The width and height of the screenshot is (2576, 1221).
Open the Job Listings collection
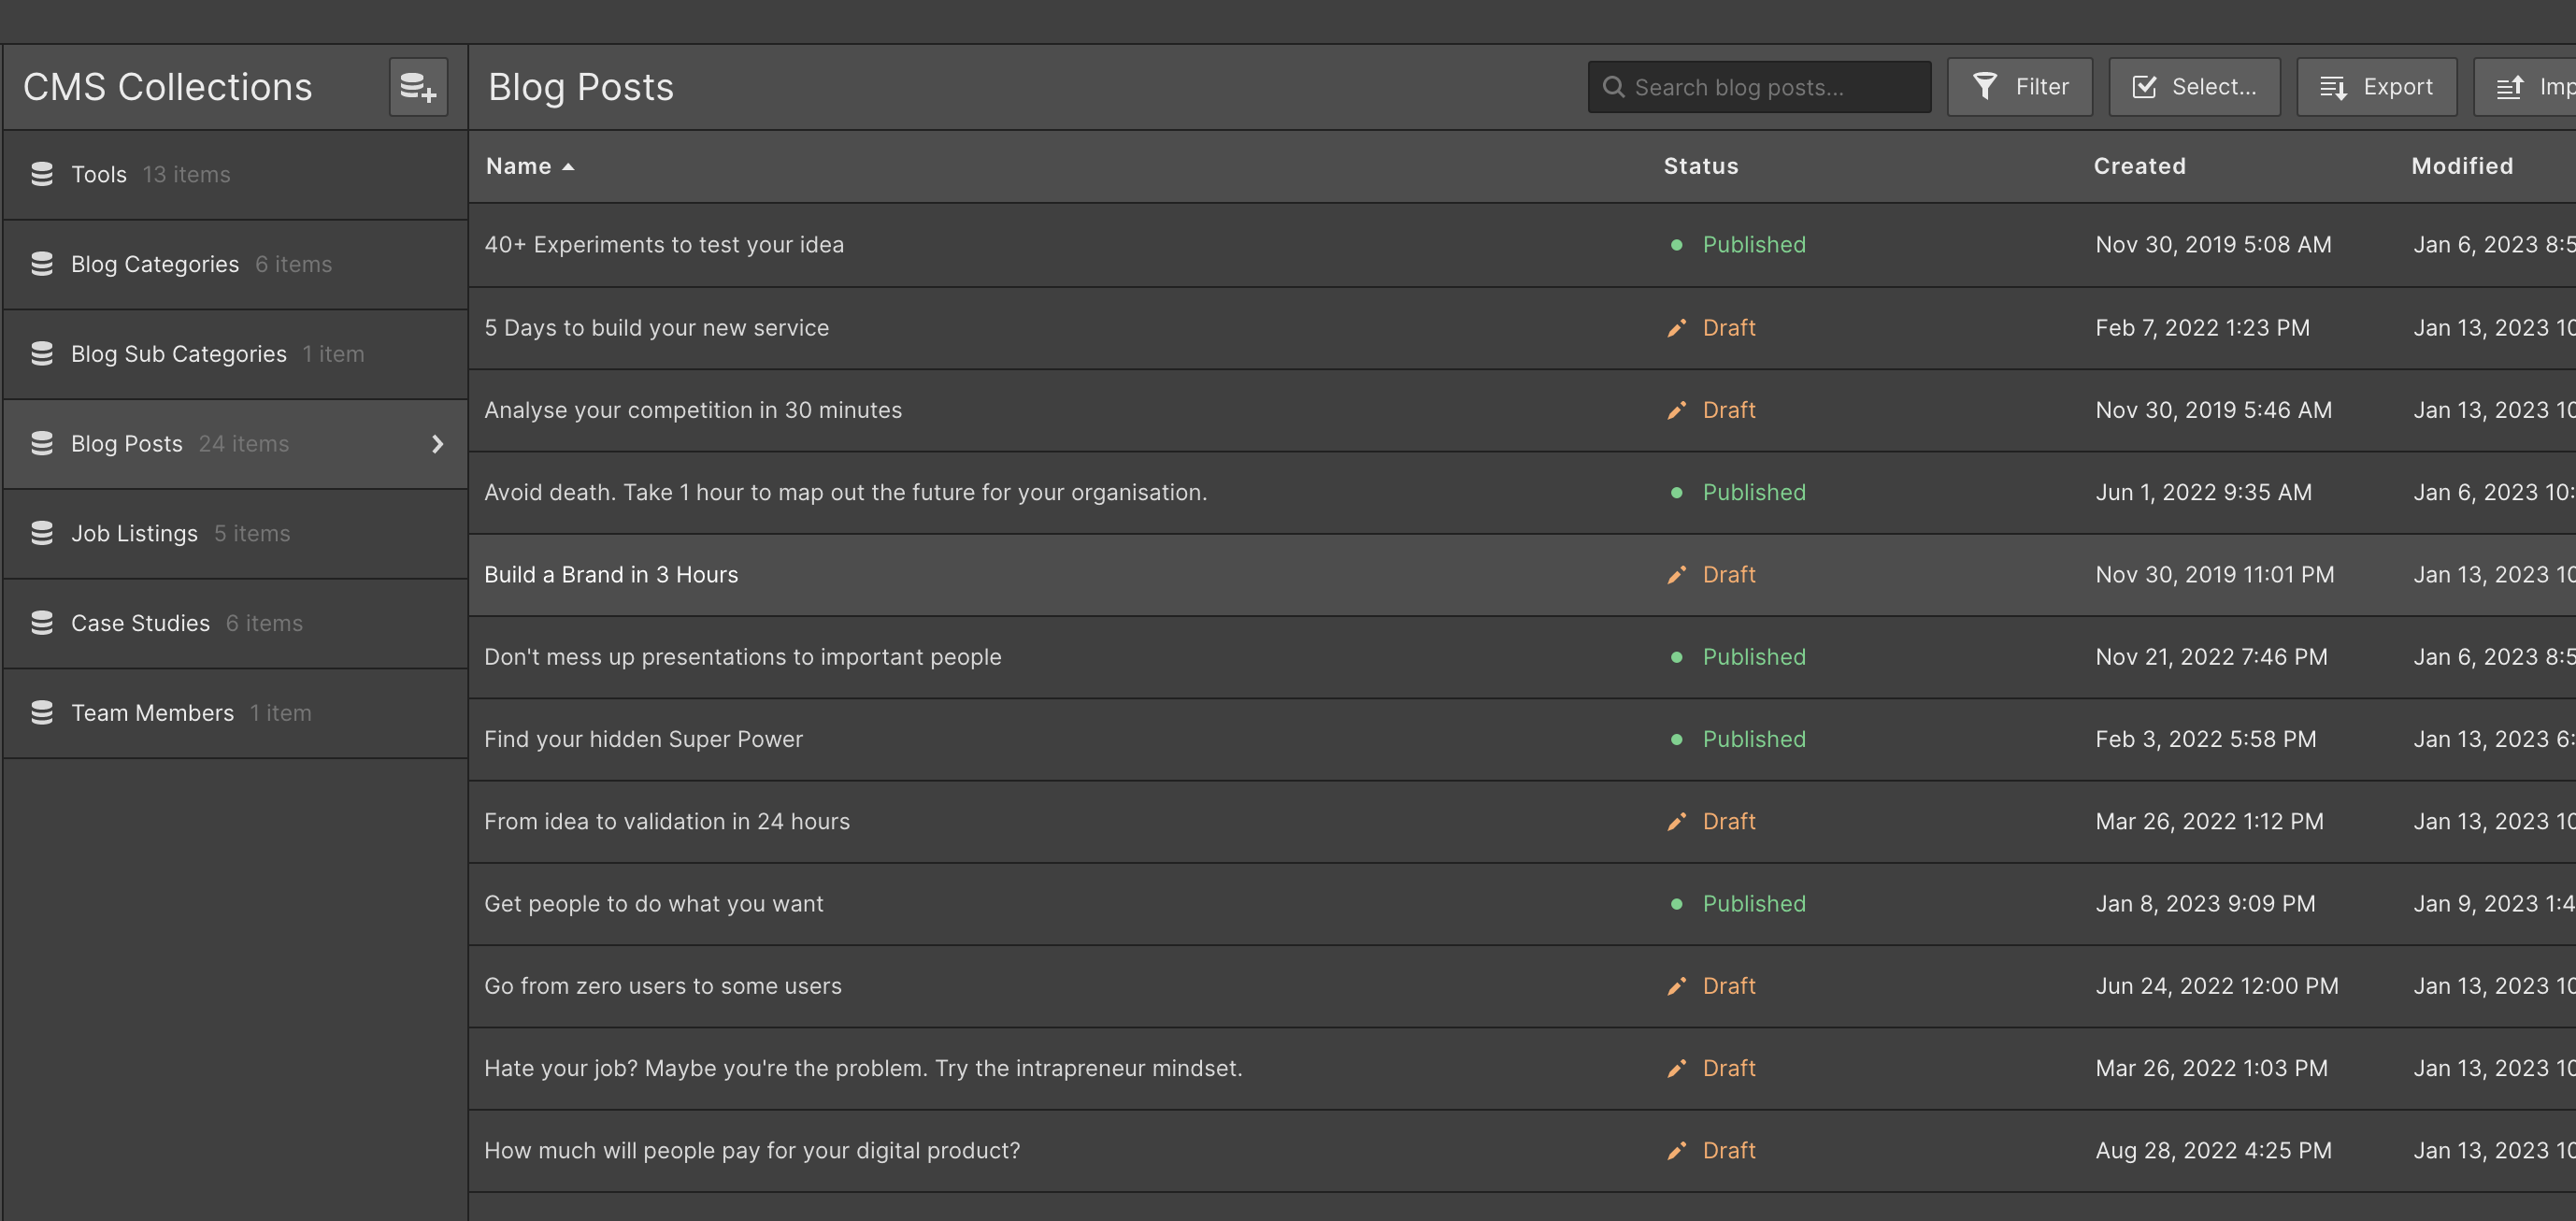coord(235,534)
